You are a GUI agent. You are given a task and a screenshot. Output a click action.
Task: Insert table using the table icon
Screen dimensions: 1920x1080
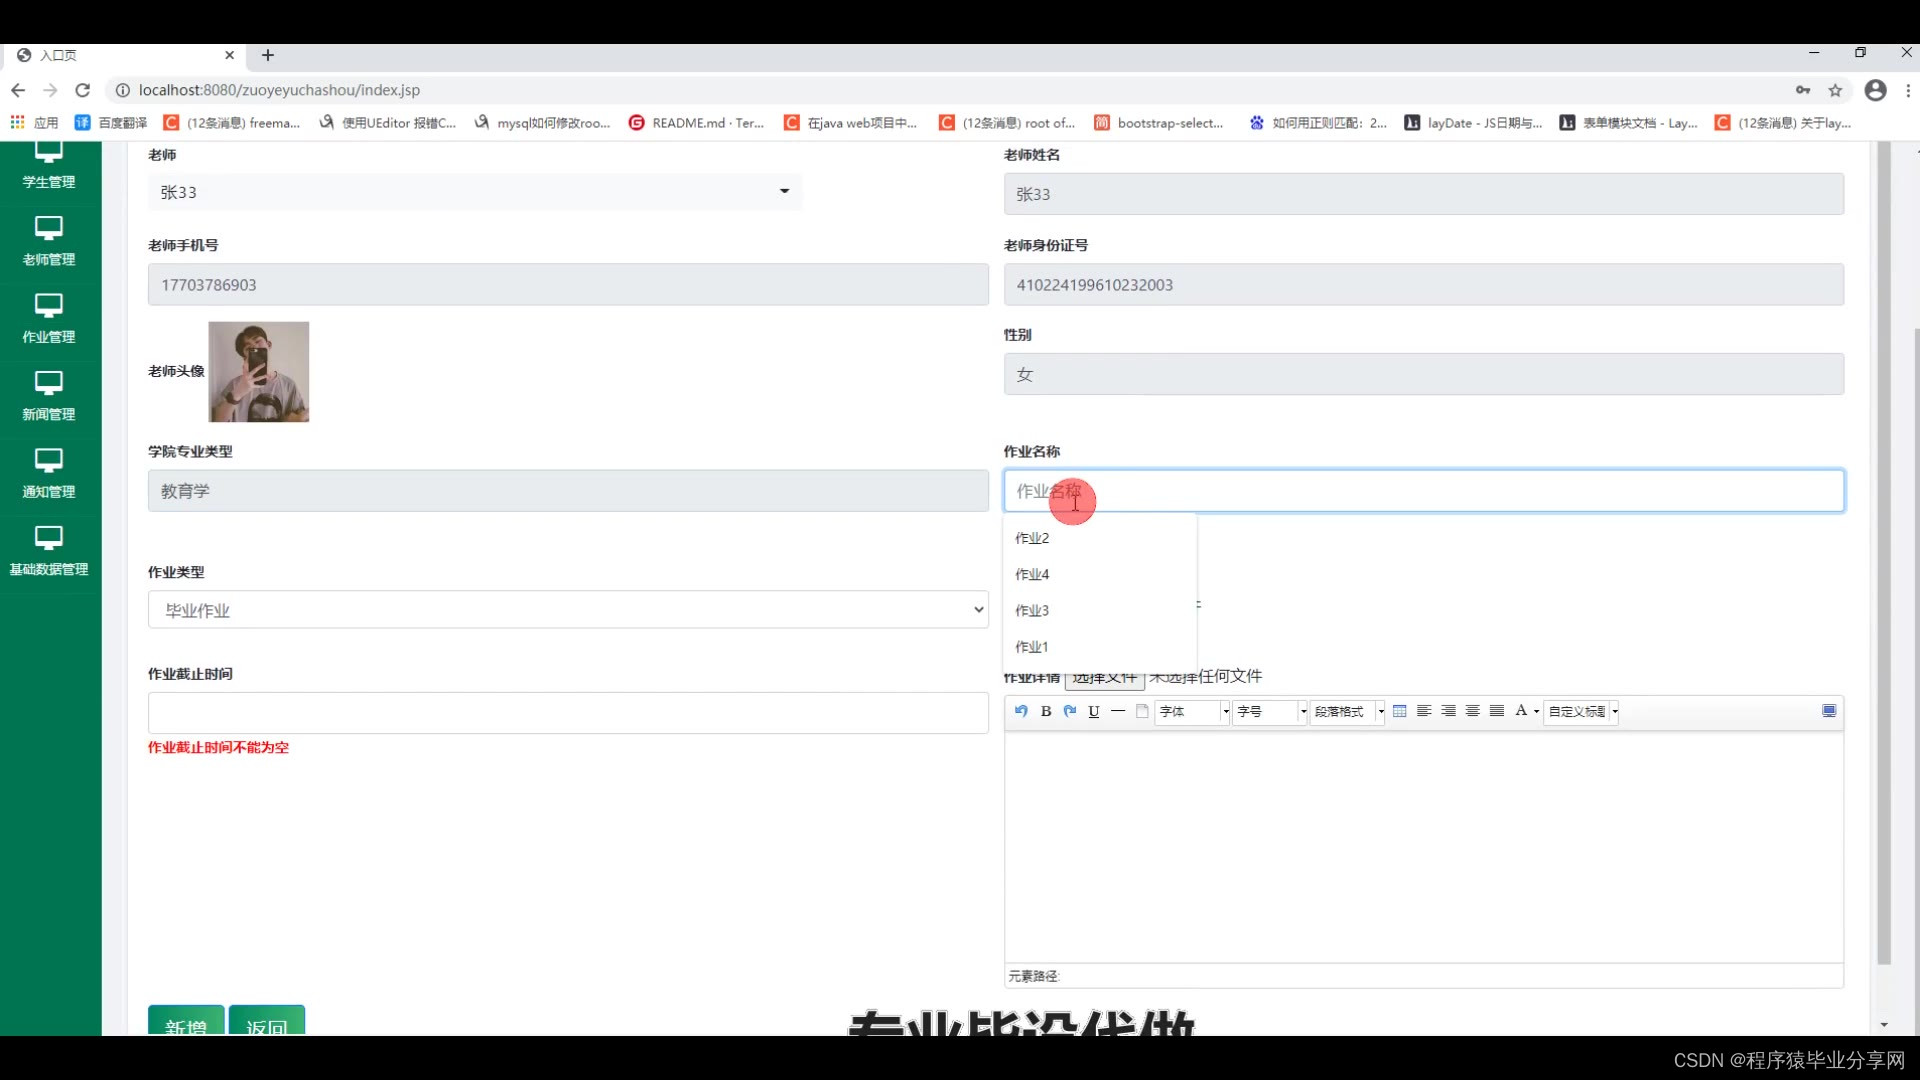point(1400,711)
